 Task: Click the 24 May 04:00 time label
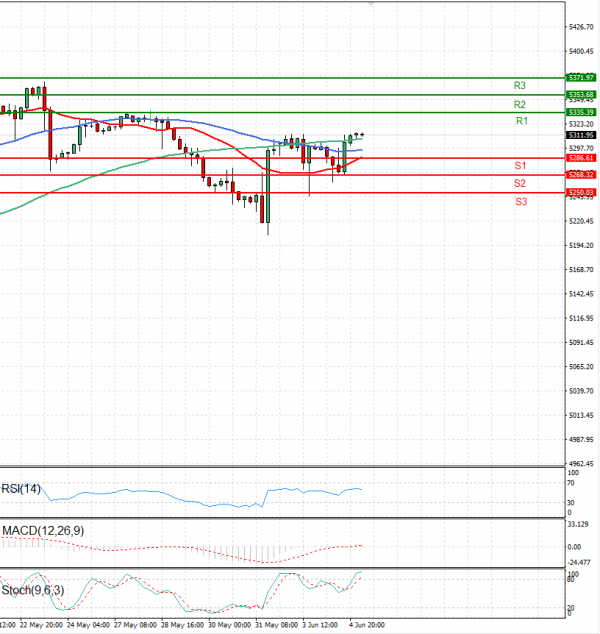tap(88, 625)
